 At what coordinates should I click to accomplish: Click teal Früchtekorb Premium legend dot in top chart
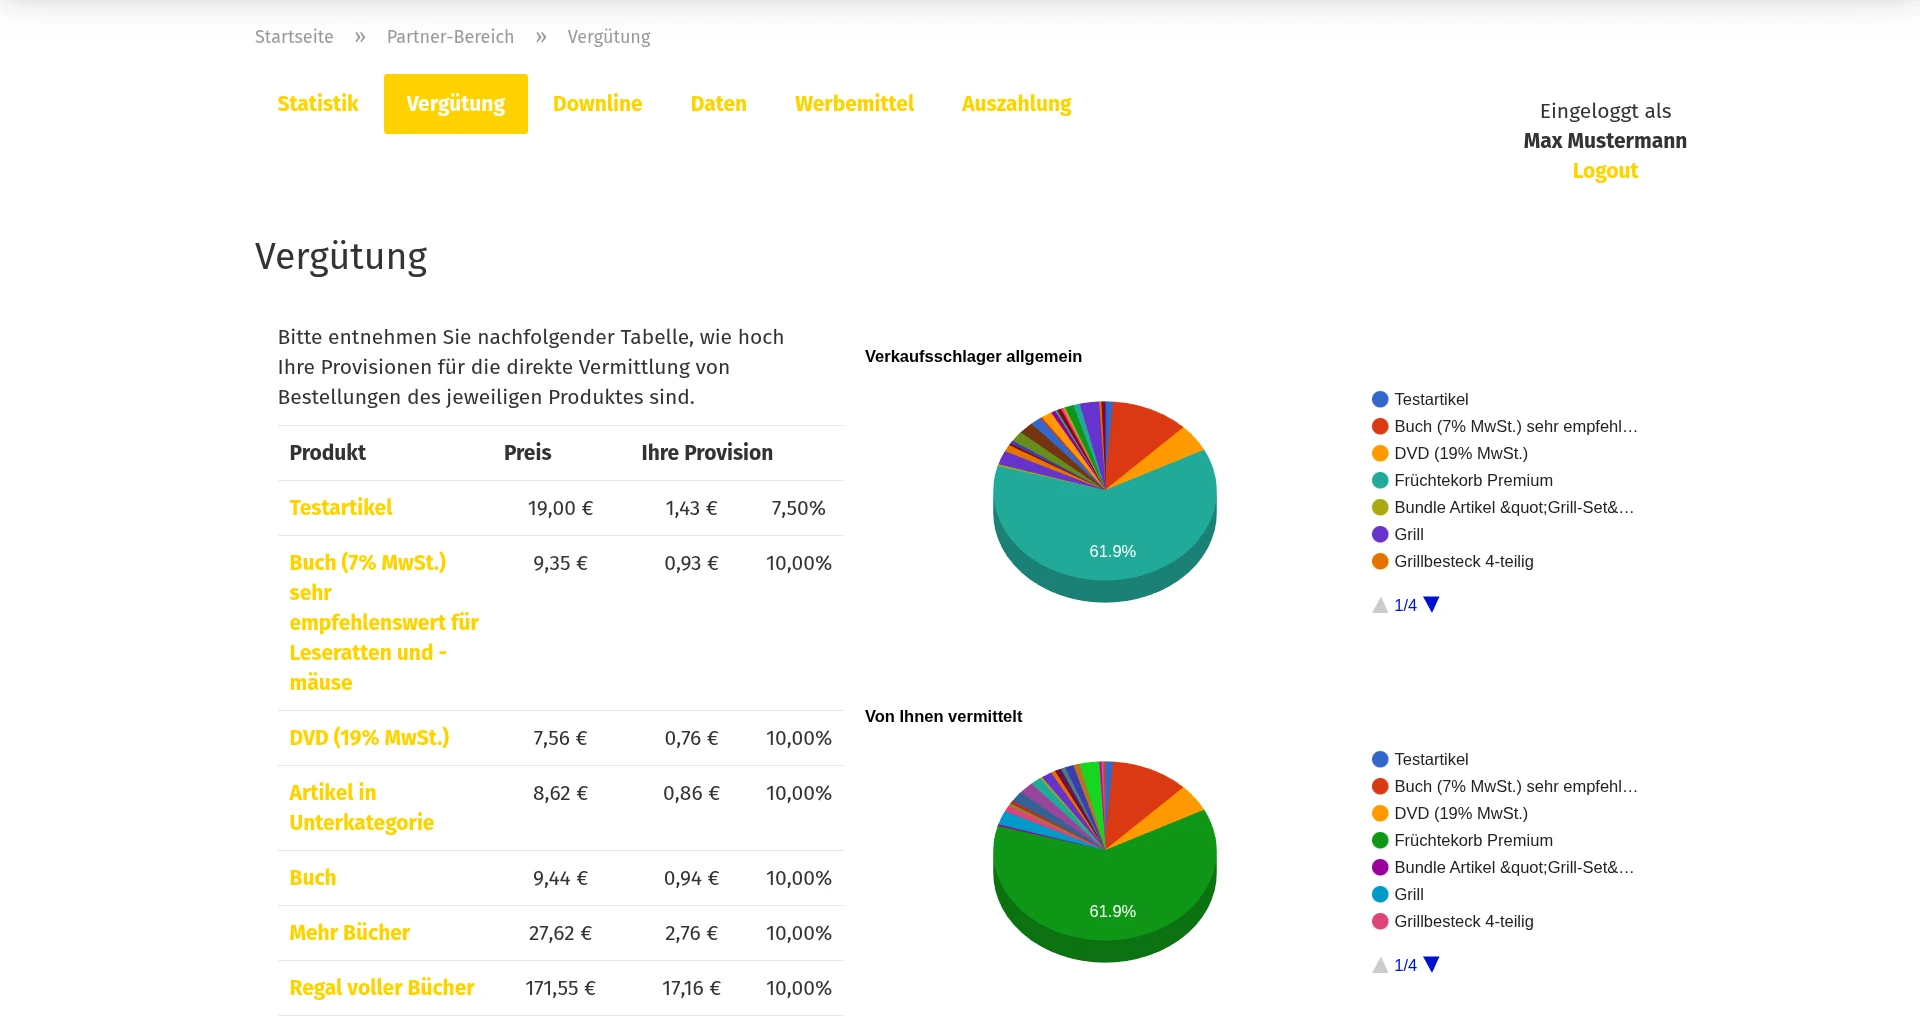1380,481
